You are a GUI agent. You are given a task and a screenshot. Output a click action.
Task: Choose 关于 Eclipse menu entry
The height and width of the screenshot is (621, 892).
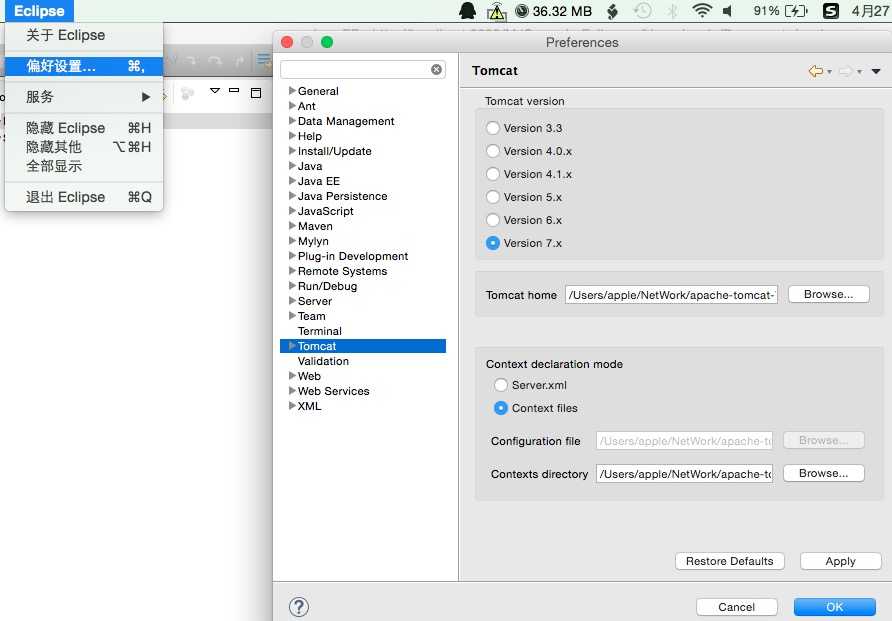point(84,35)
